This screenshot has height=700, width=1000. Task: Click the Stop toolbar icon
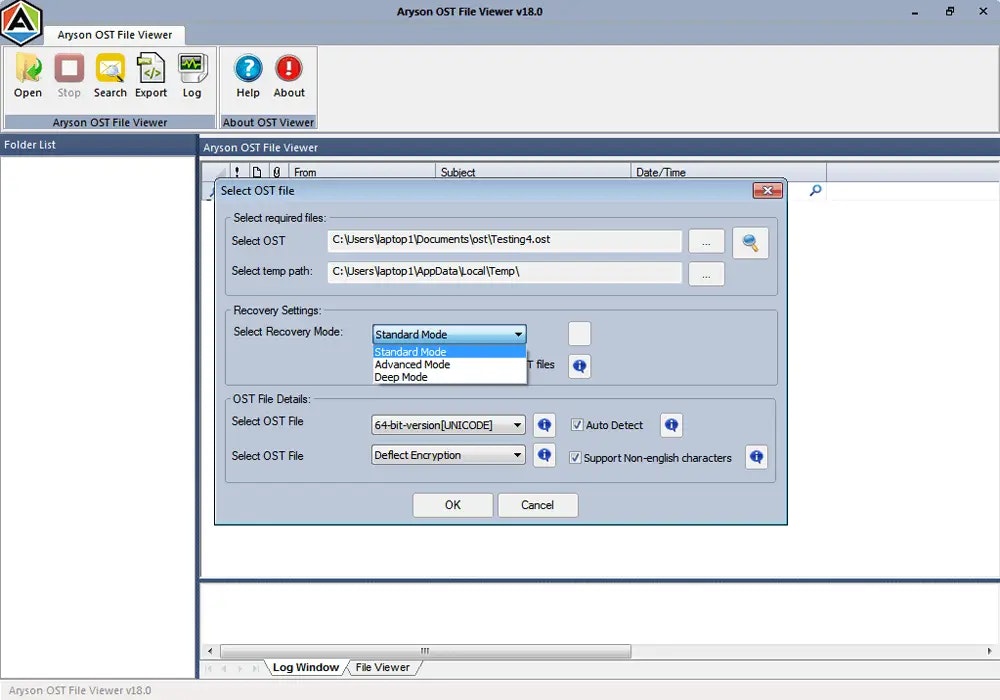(x=69, y=77)
